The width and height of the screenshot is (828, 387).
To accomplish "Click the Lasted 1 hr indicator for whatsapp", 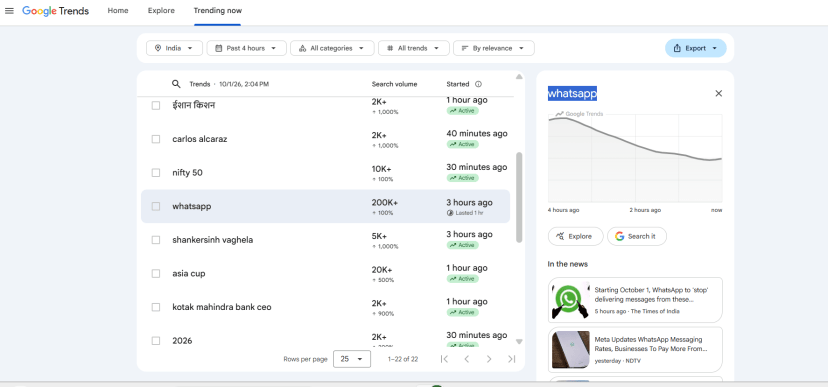I will (x=465, y=213).
